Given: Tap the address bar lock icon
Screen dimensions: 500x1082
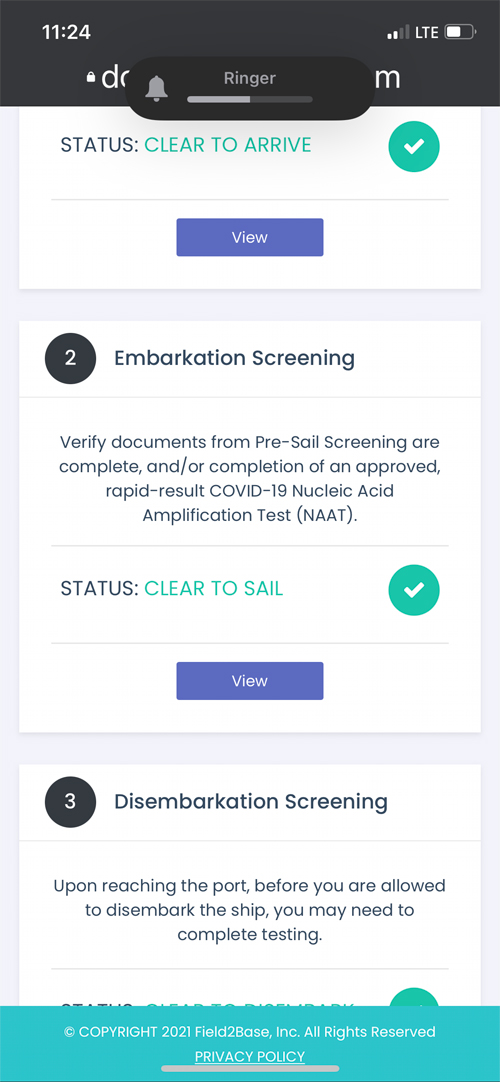Looking at the screenshot, I should point(91,78).
